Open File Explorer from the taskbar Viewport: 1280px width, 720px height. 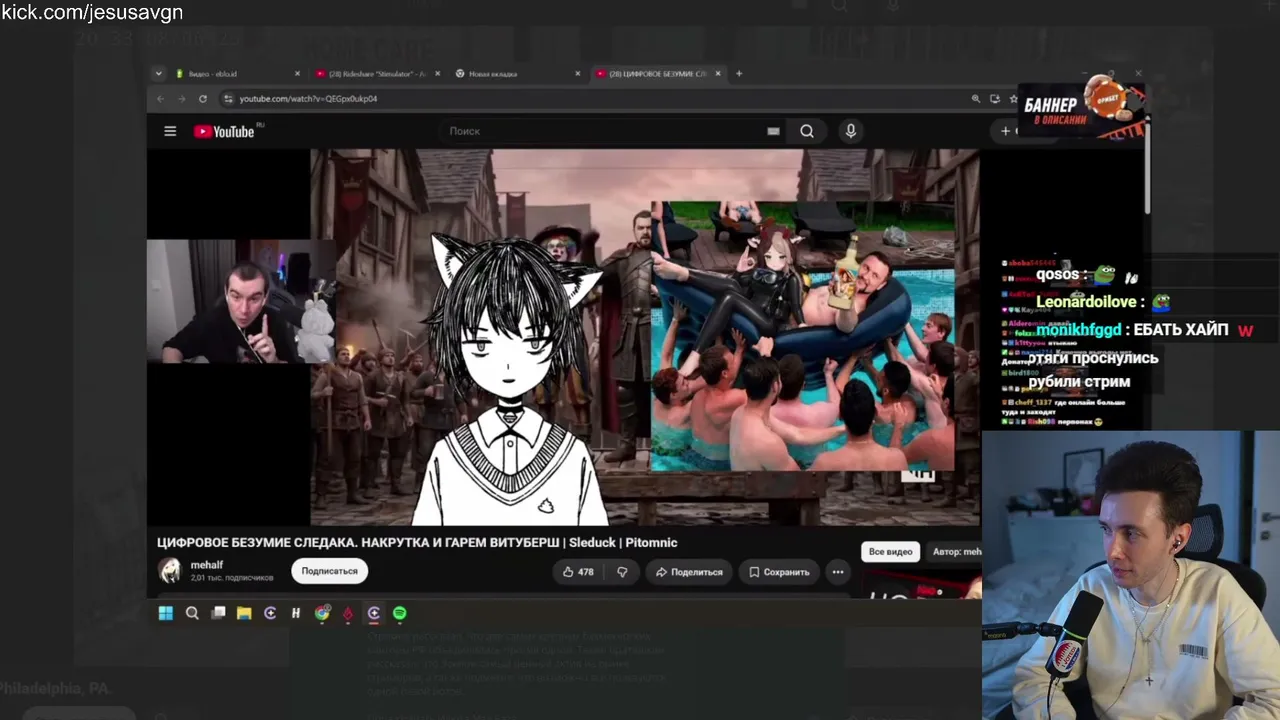(244, 613)
